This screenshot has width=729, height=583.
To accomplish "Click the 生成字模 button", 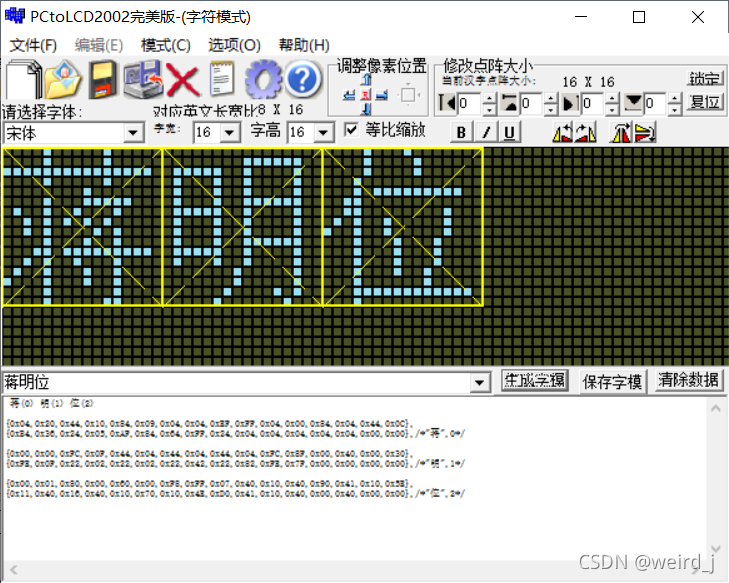I will click(x=534, y=381).
